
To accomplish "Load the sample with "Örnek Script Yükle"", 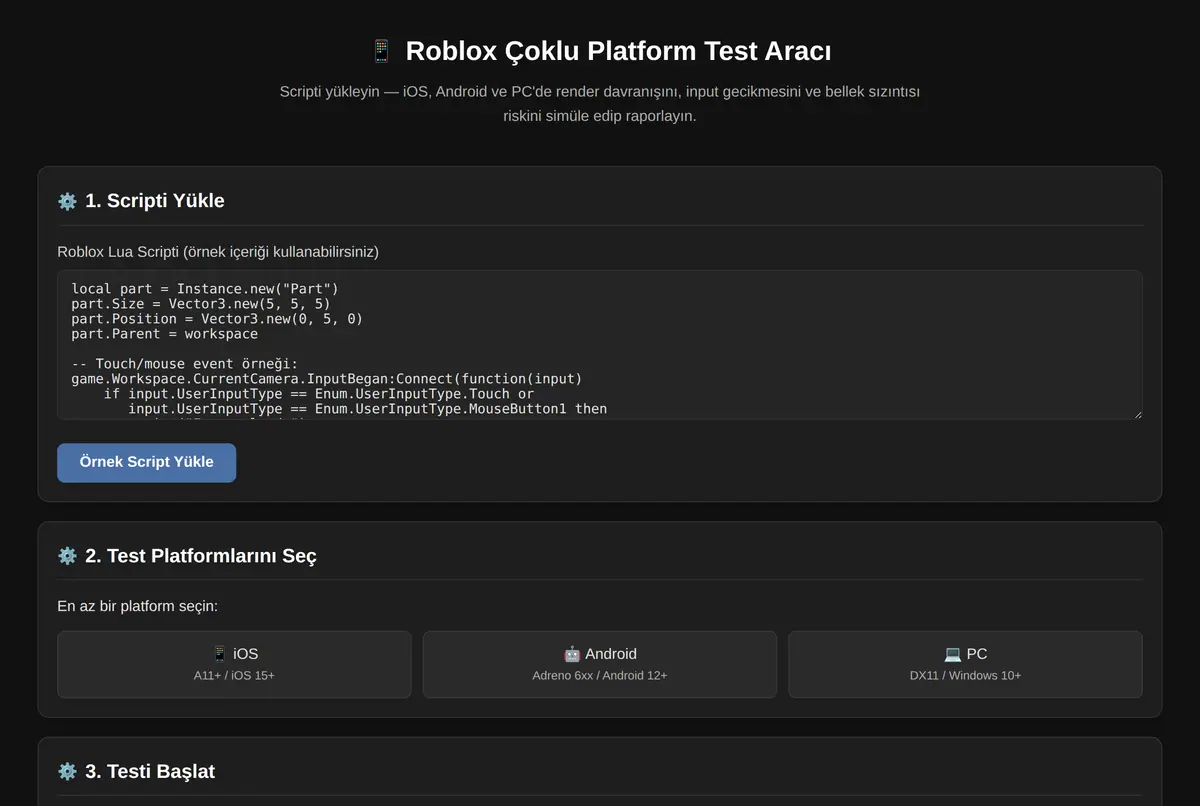I will (147, 463).
